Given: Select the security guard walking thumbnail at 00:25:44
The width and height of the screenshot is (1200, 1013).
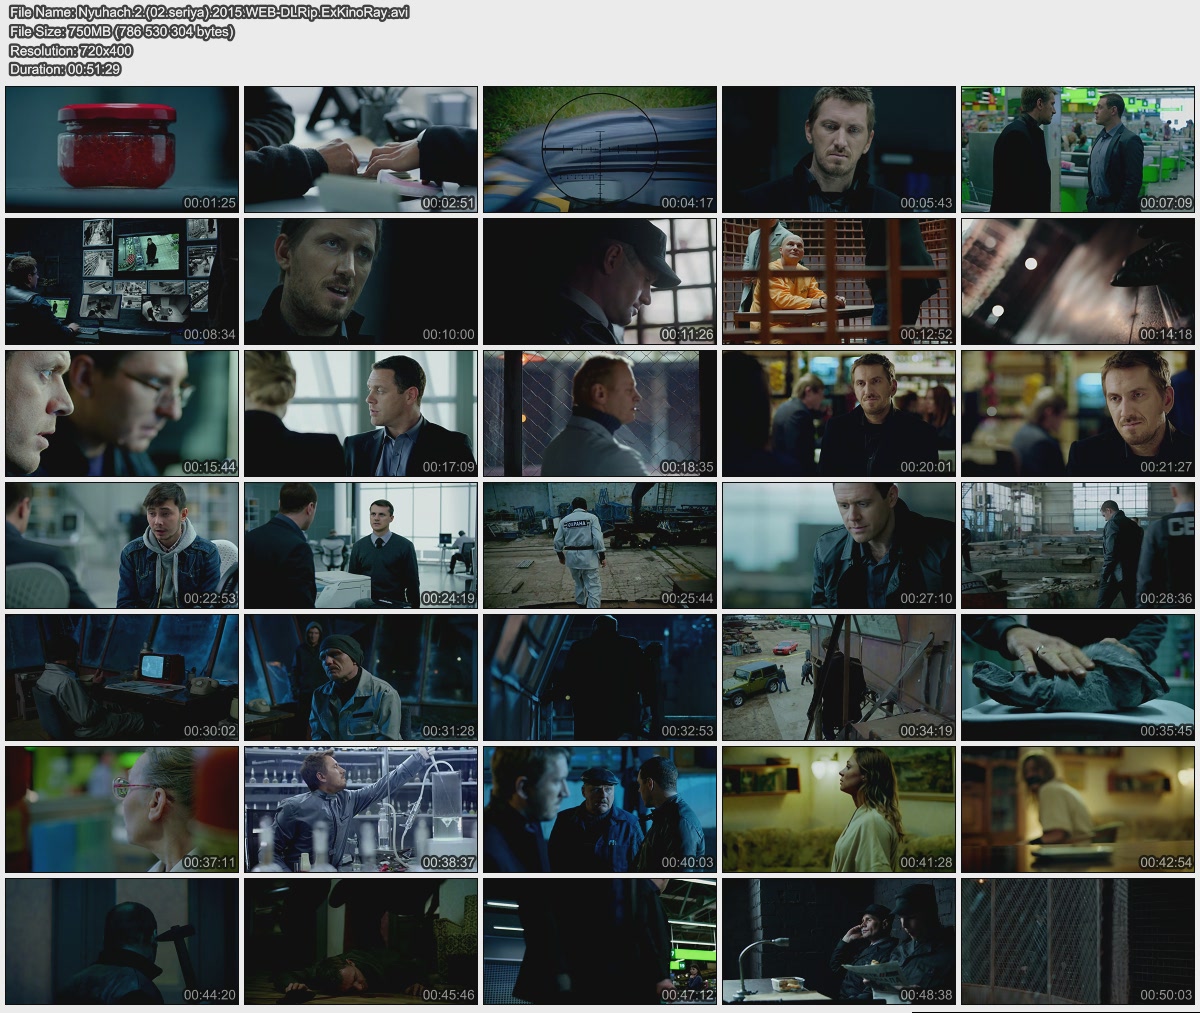Looking at the screenshot, I should click(x=600, y=545).
